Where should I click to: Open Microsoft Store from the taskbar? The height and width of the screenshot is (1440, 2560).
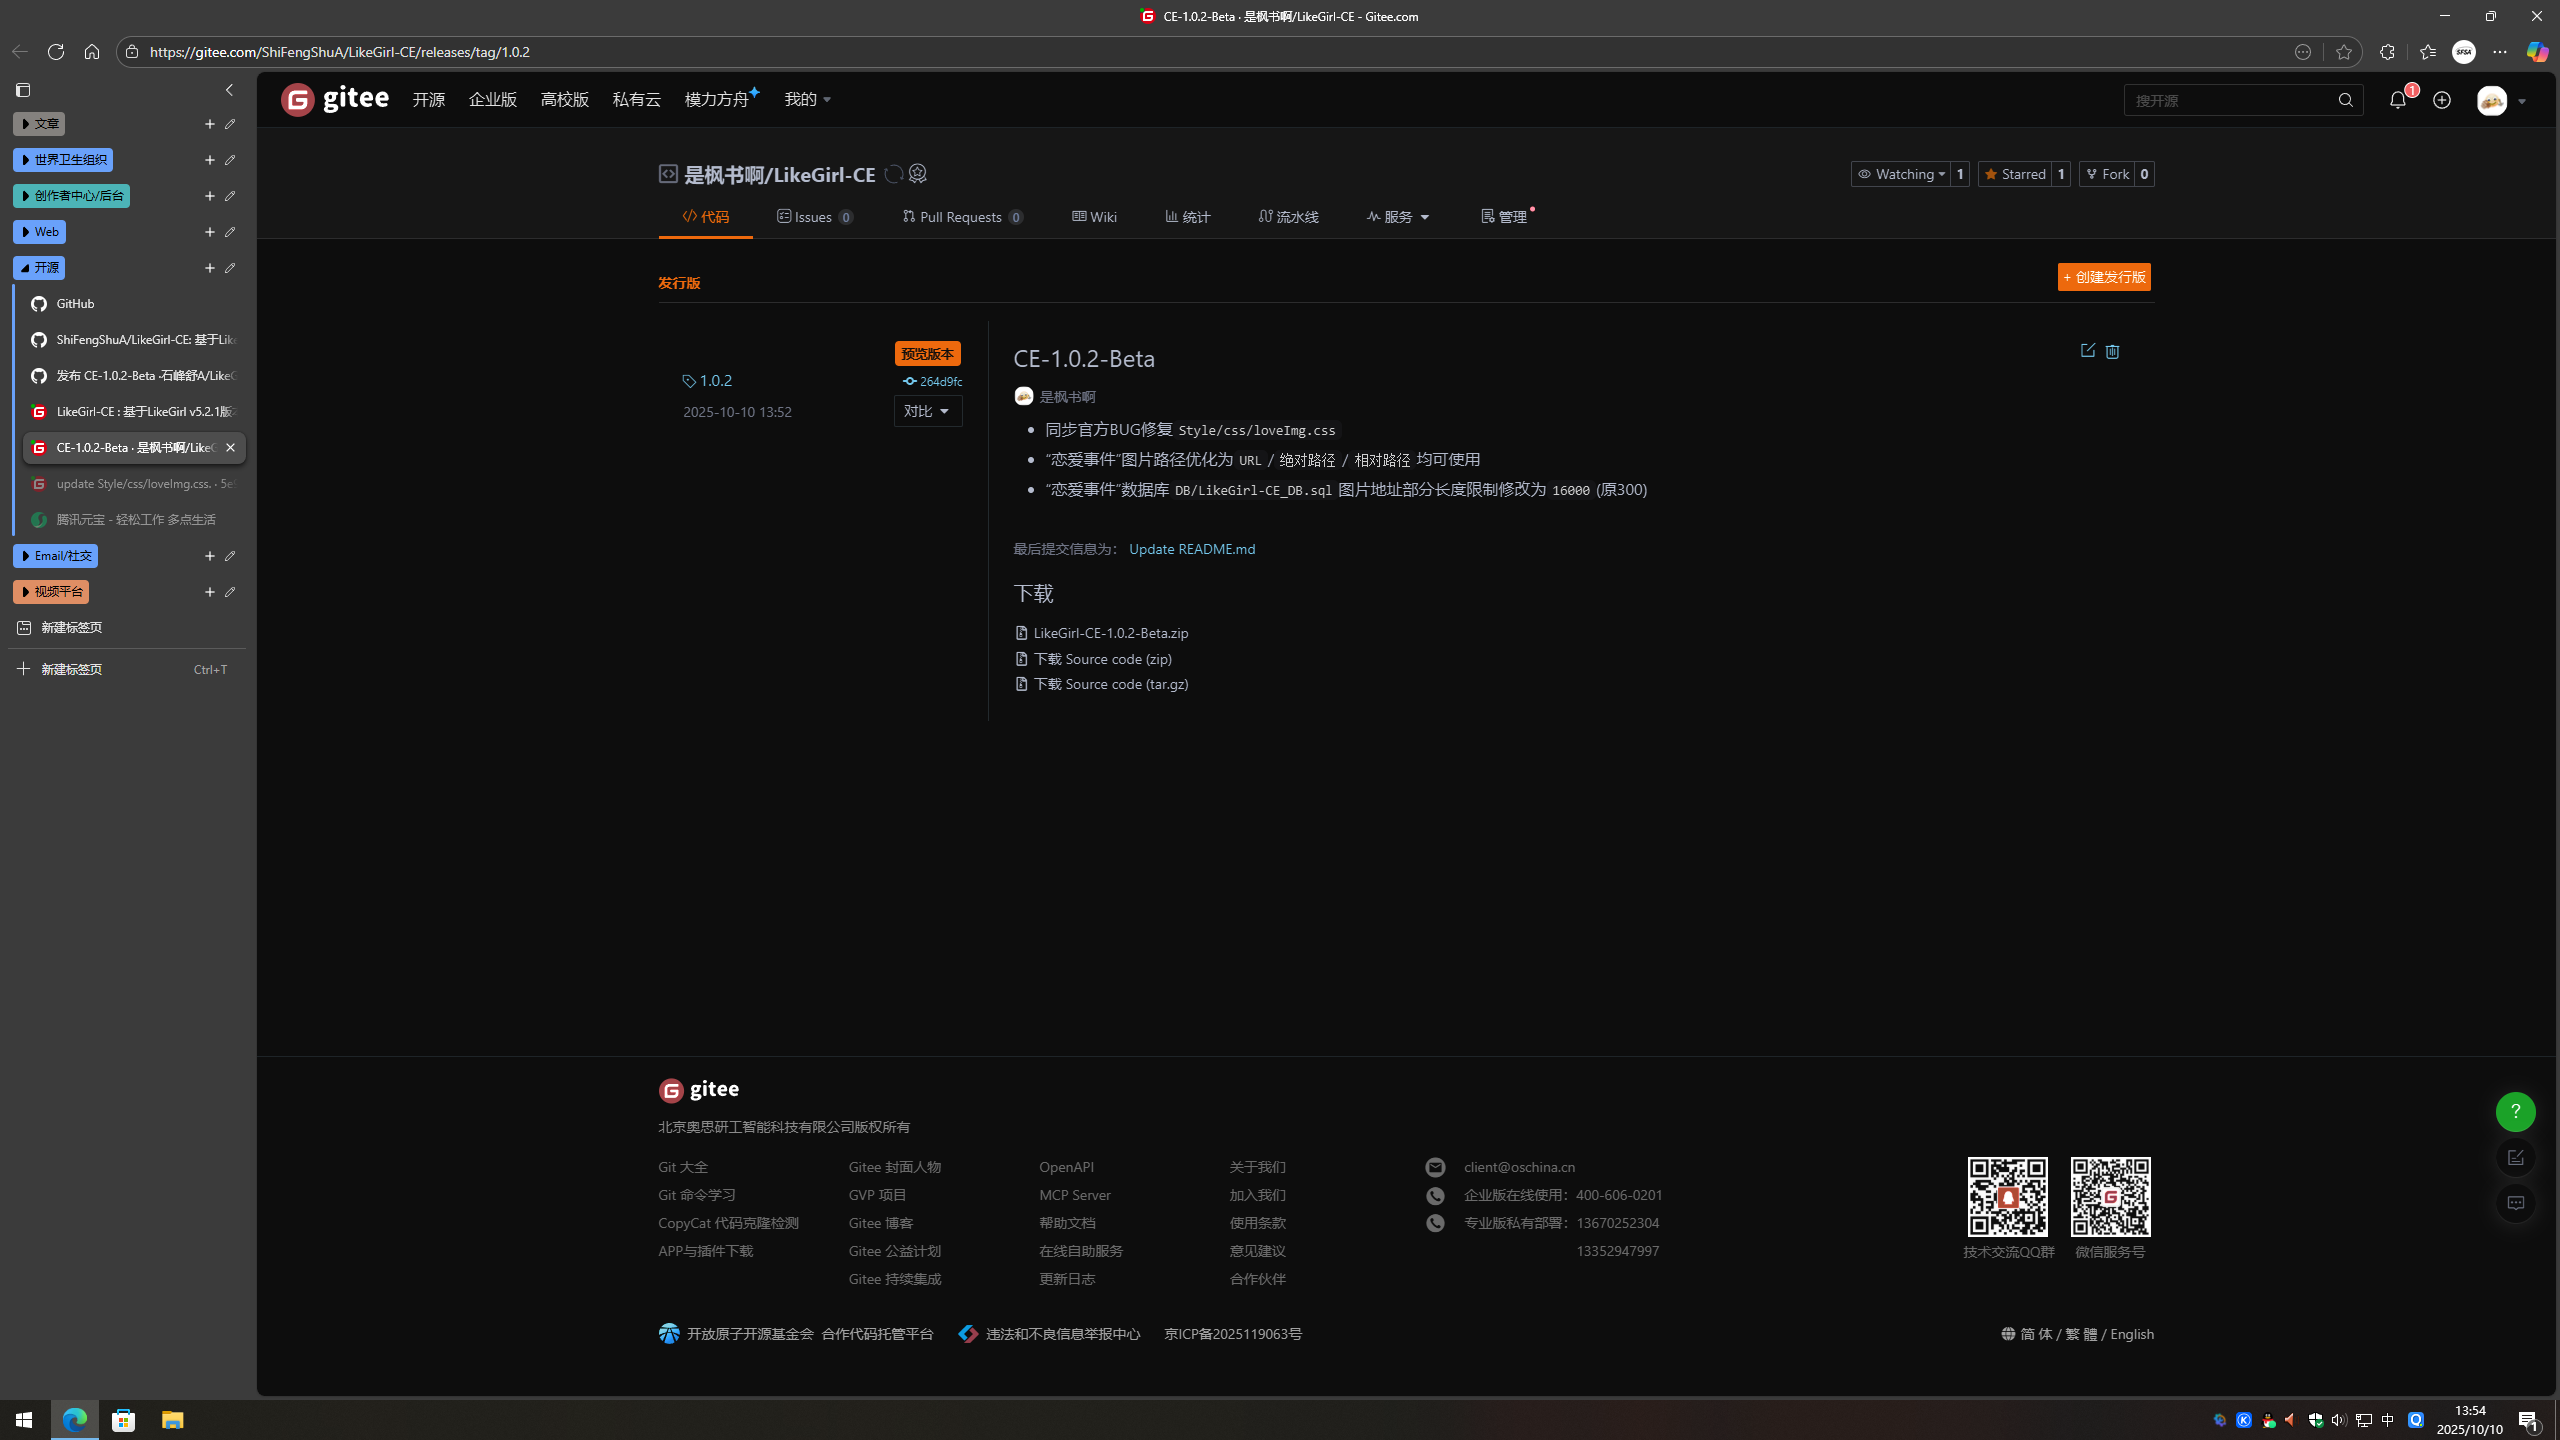[x=124, y=1420]
